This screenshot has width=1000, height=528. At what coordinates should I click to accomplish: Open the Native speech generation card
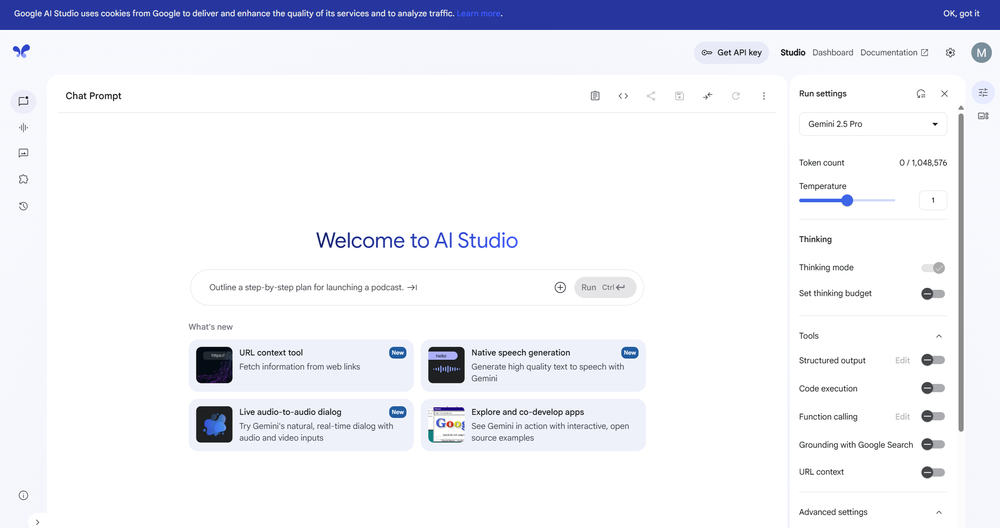point(533,365)
